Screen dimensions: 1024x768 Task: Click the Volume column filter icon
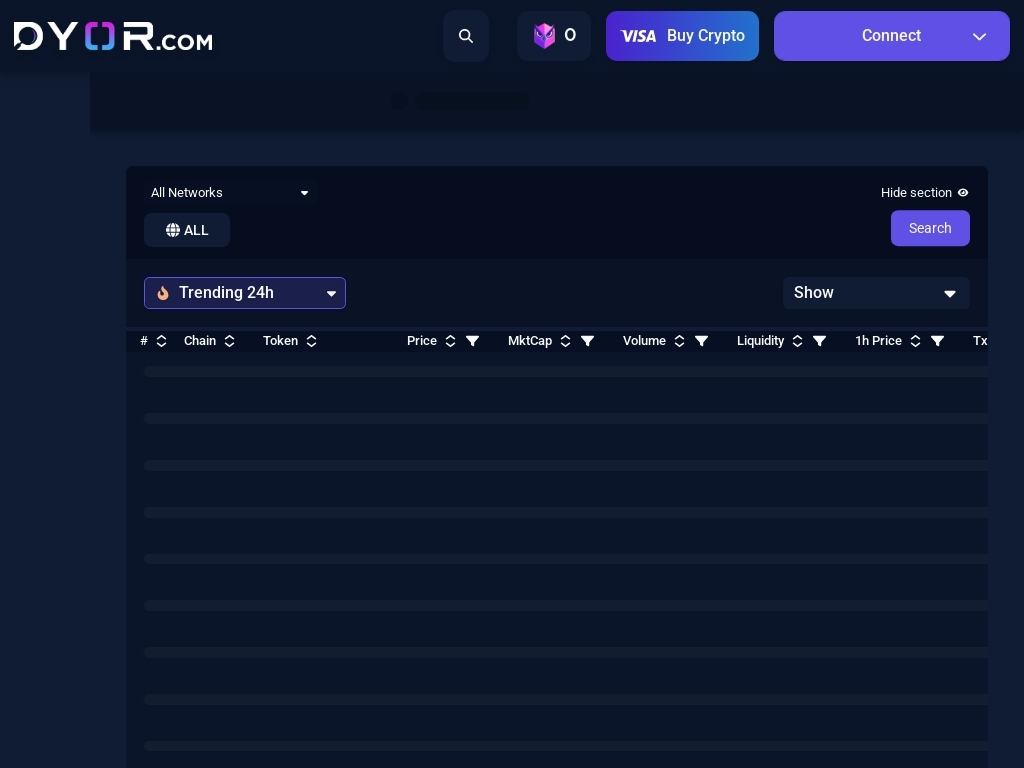[x=702, y=341]
